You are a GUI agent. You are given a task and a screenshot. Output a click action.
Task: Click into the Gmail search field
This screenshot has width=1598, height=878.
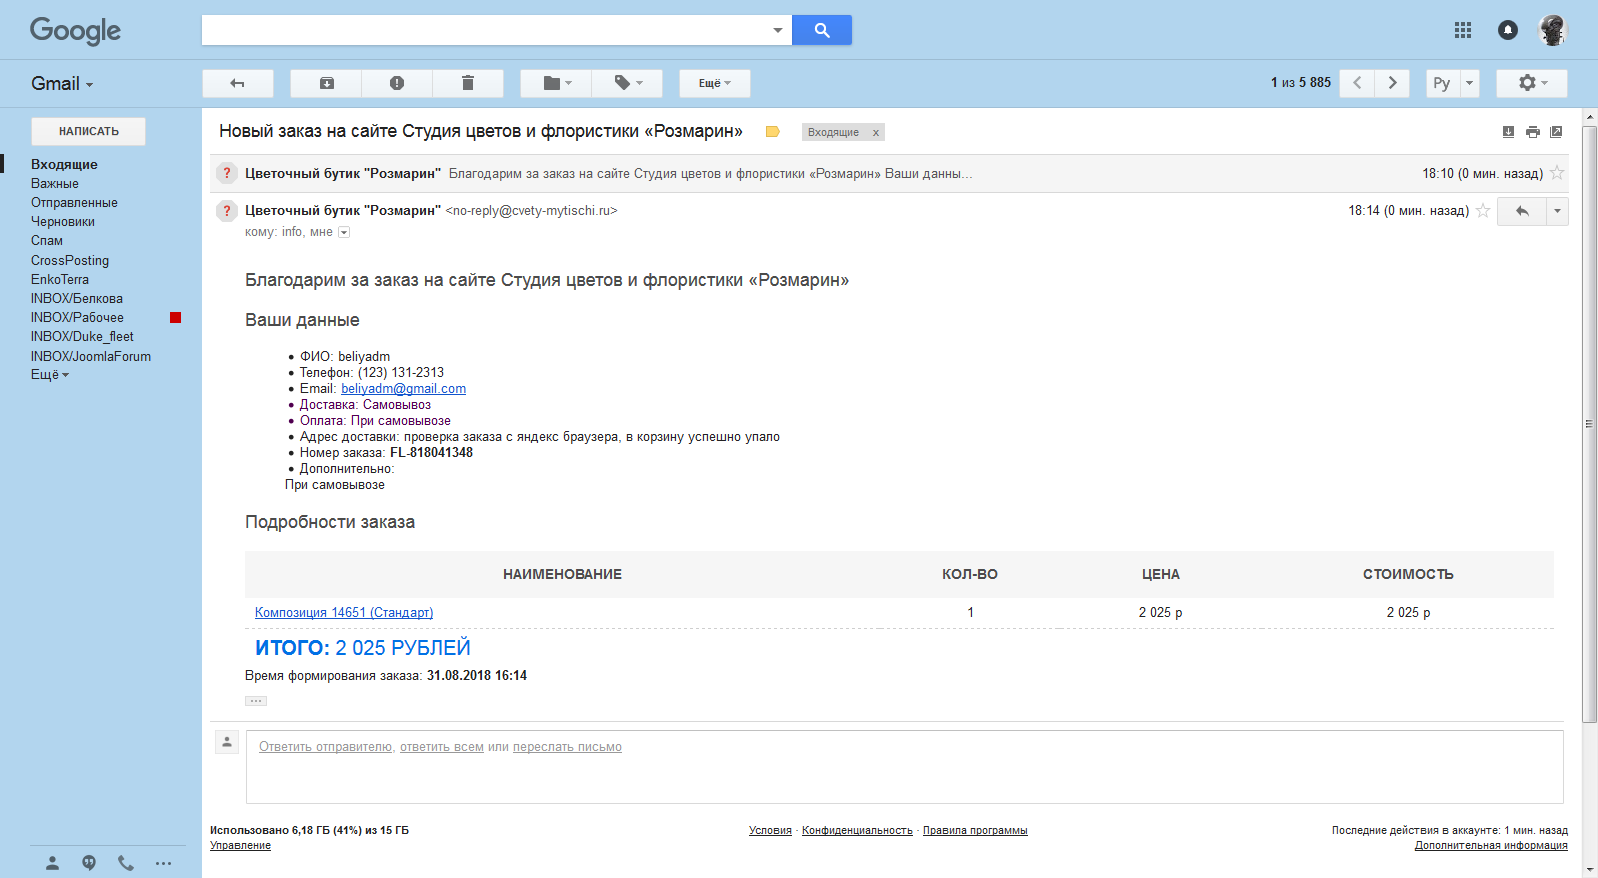point(485,30)
